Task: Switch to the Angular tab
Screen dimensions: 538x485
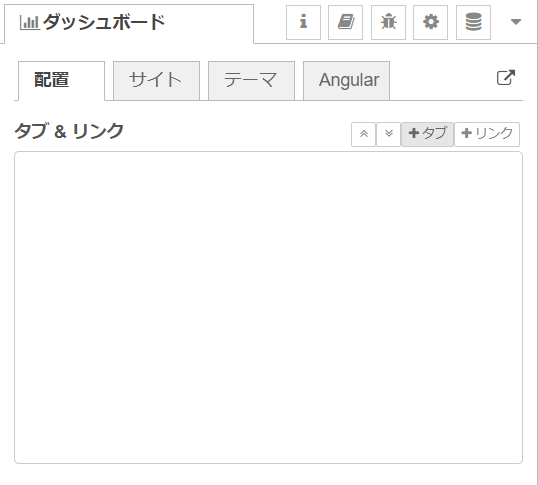Action: point(347,81)
